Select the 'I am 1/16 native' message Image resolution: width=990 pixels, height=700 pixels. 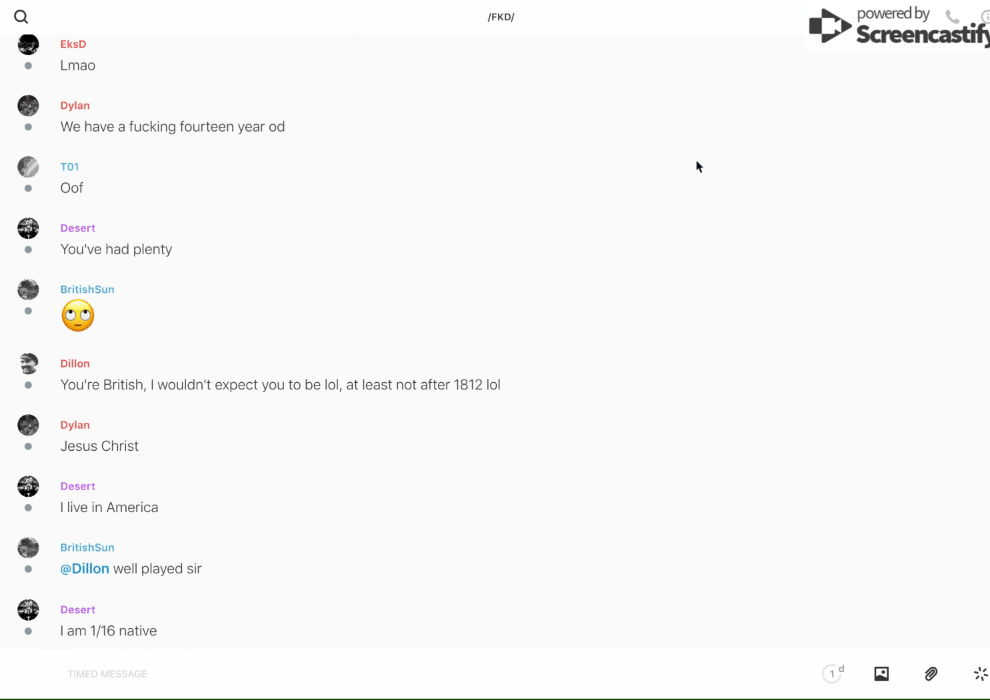[x=108, y=631]
